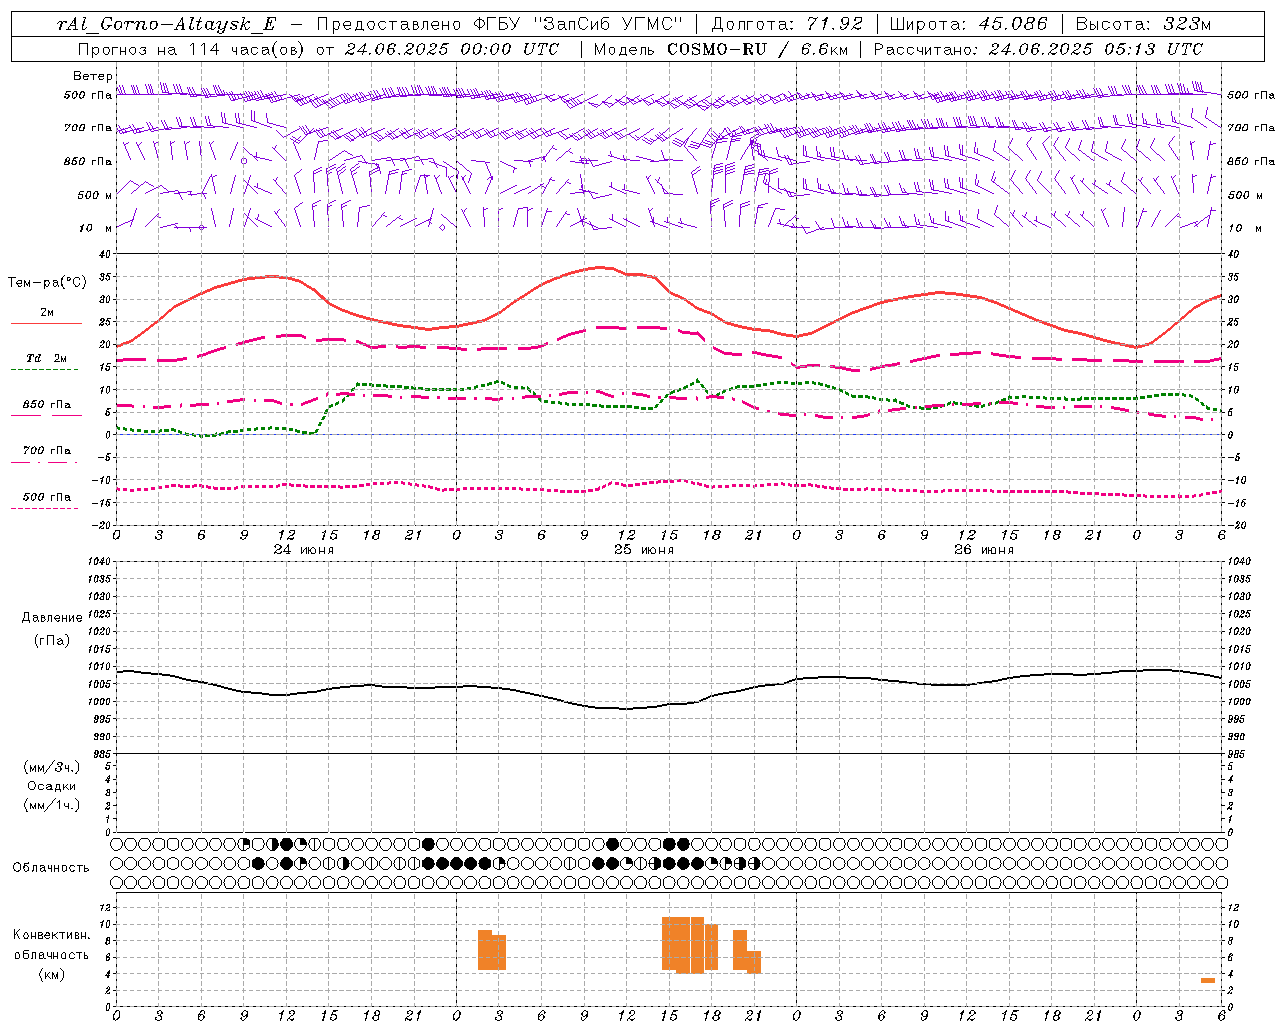Click the Широта: 45.086 value

[x=968, y=24]
